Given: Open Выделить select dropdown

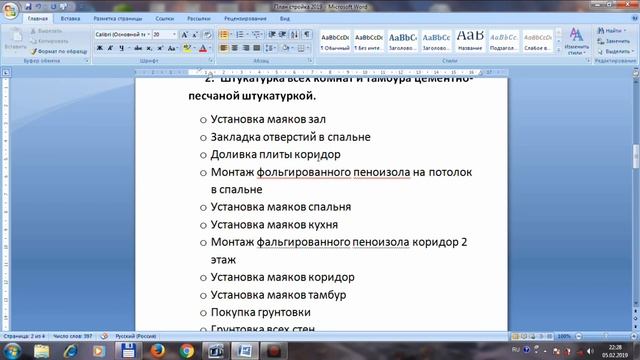Looking at the screenshot, I should [616, 51].
